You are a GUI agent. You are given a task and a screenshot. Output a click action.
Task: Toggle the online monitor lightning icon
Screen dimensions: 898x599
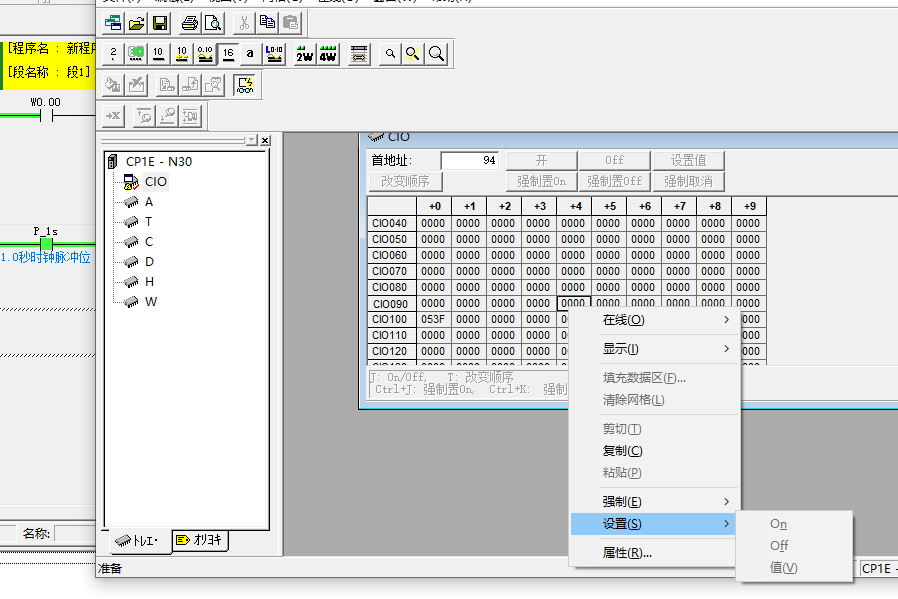(244, 85)
